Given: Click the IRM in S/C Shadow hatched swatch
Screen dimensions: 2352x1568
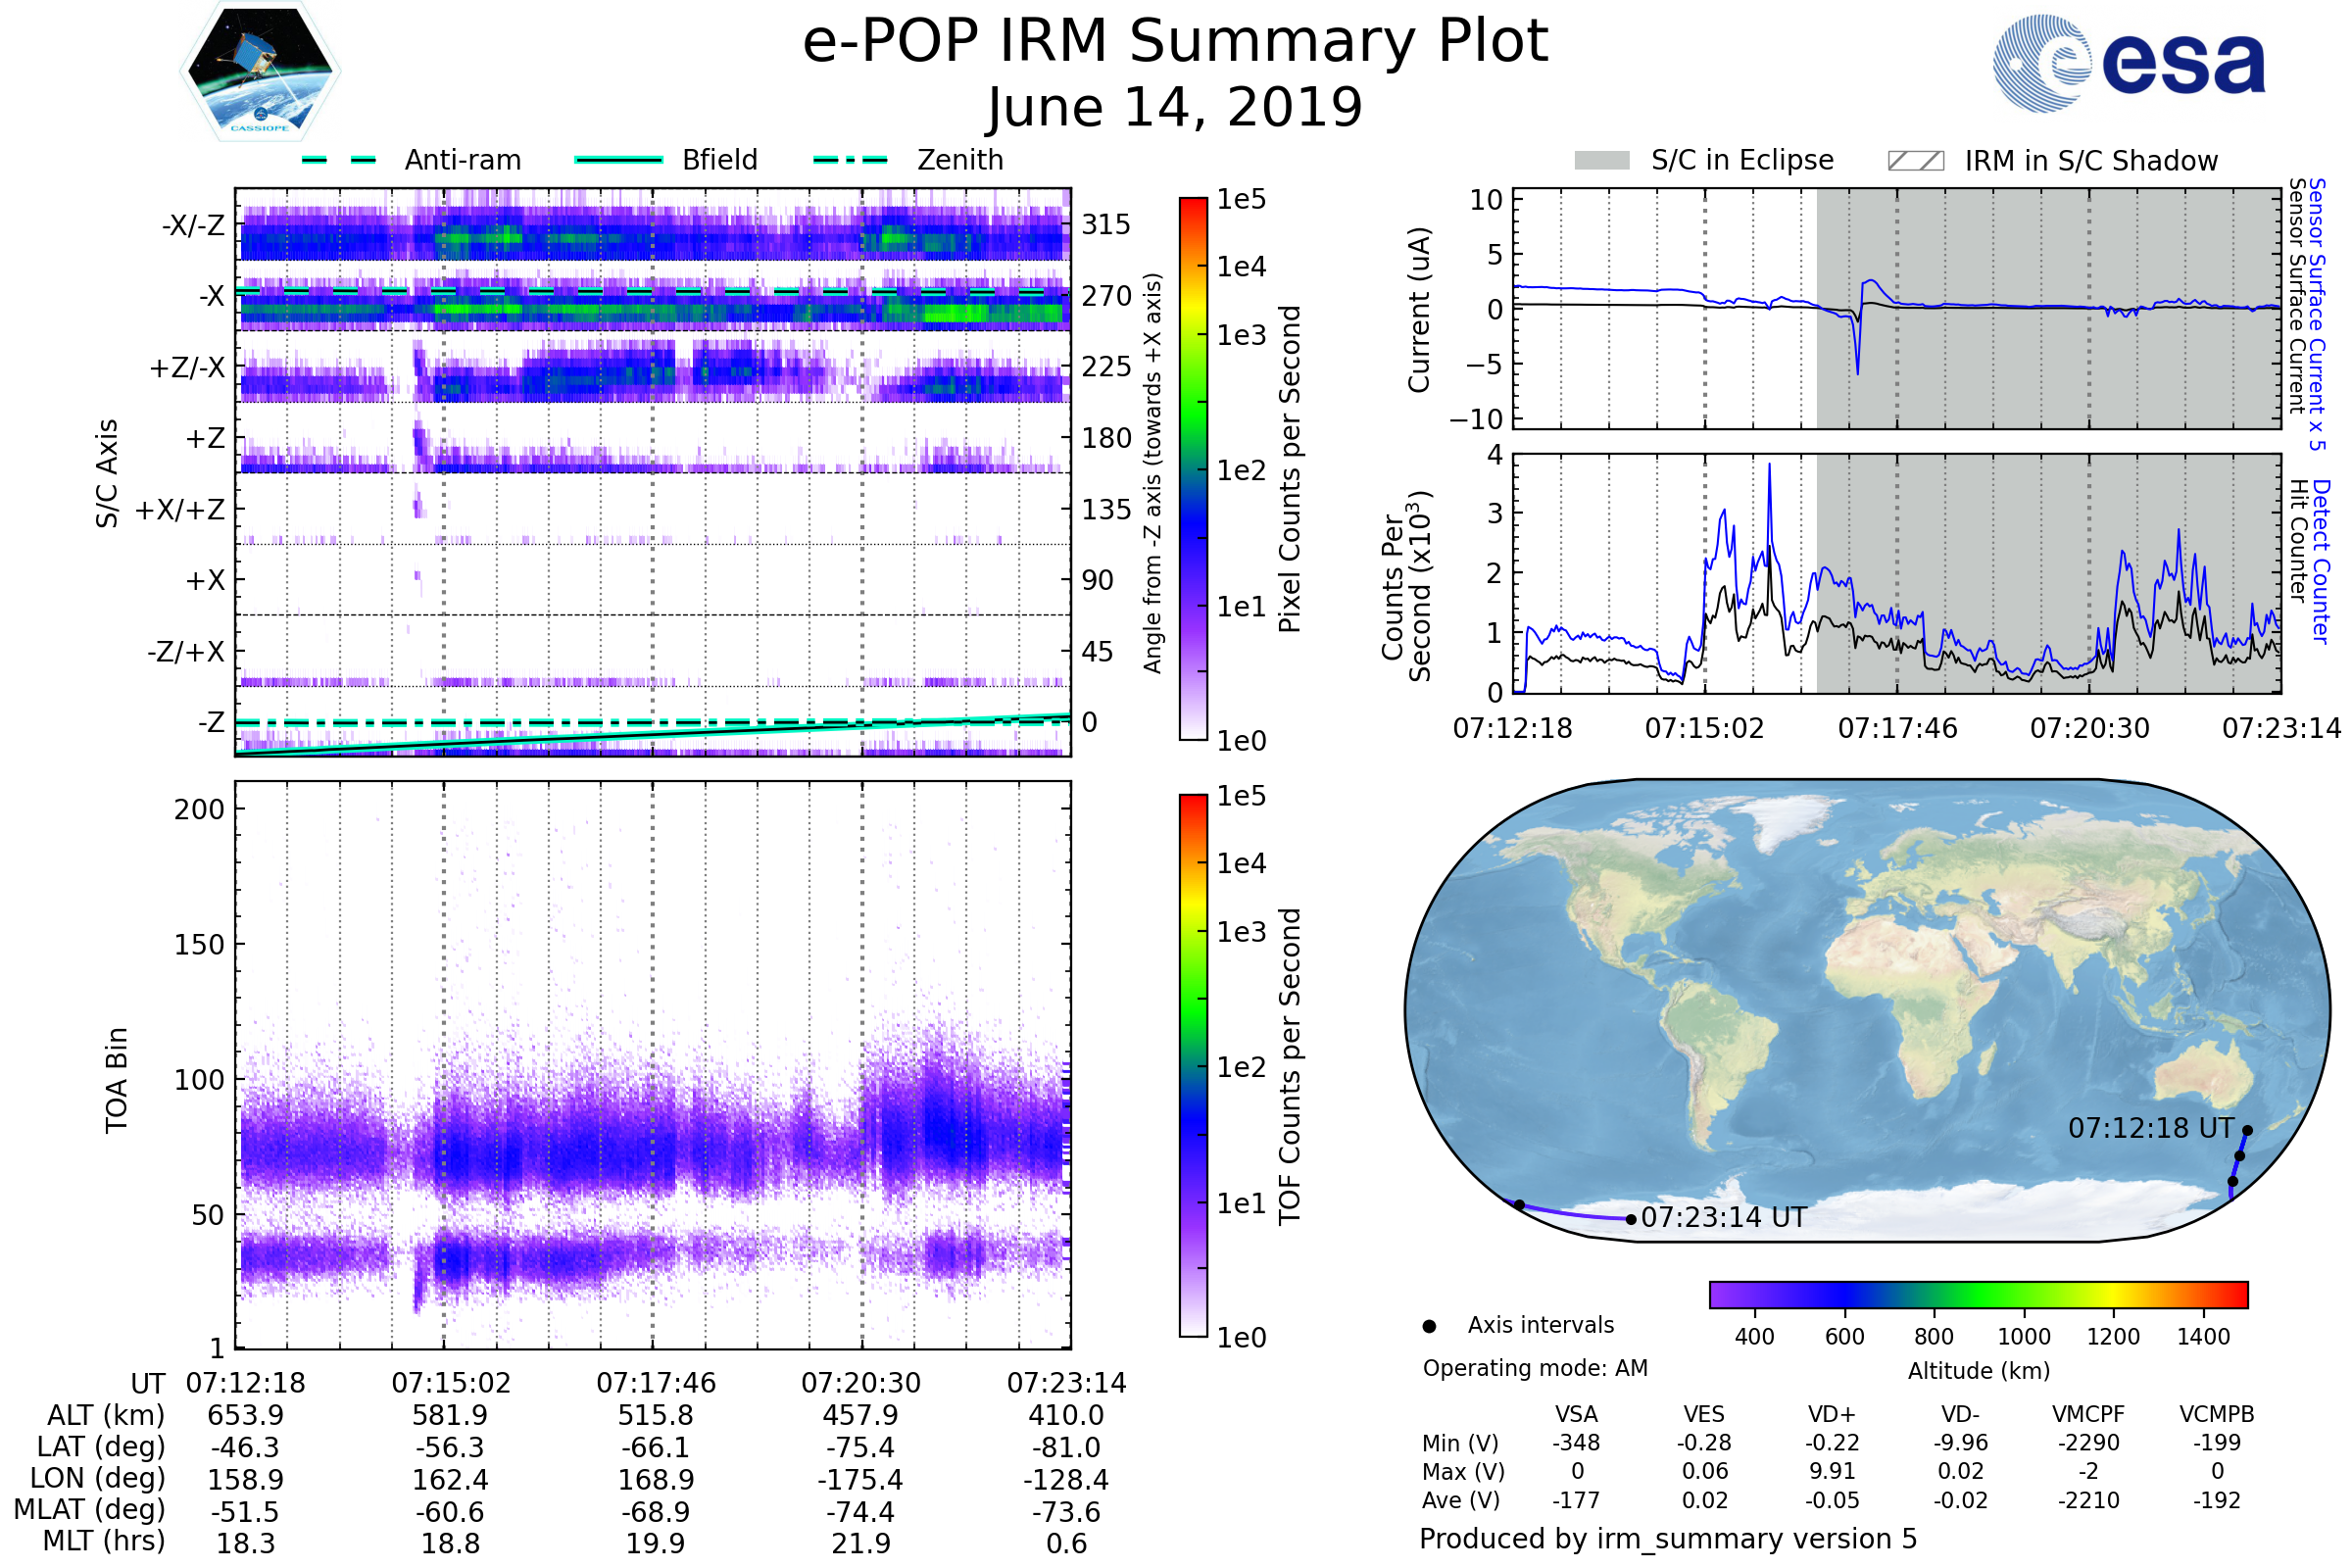Looking at the screenshot, I should click(x=1915, y=161).
